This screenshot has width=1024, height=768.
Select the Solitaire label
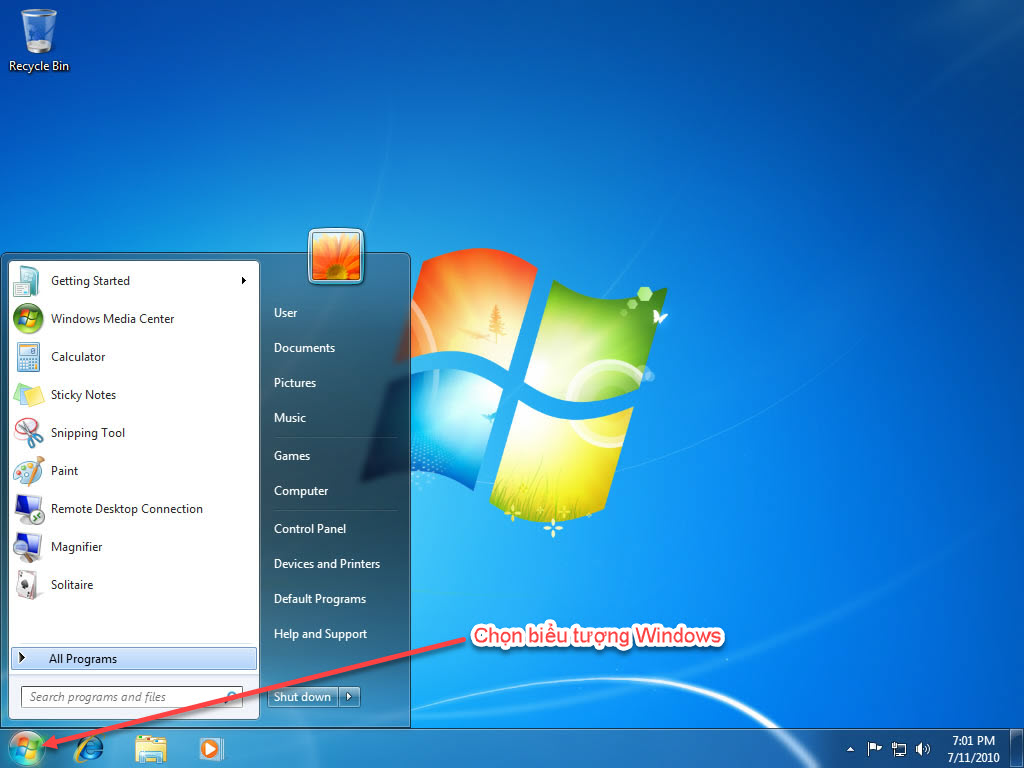coord(72,584)
